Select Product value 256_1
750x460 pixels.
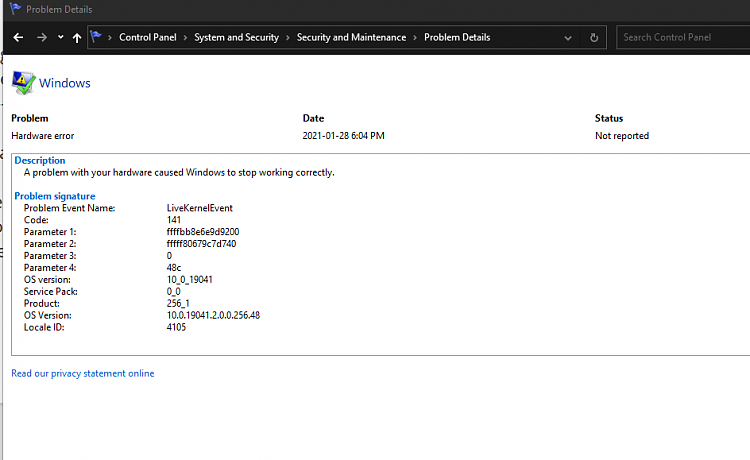[x=178, y=304]
